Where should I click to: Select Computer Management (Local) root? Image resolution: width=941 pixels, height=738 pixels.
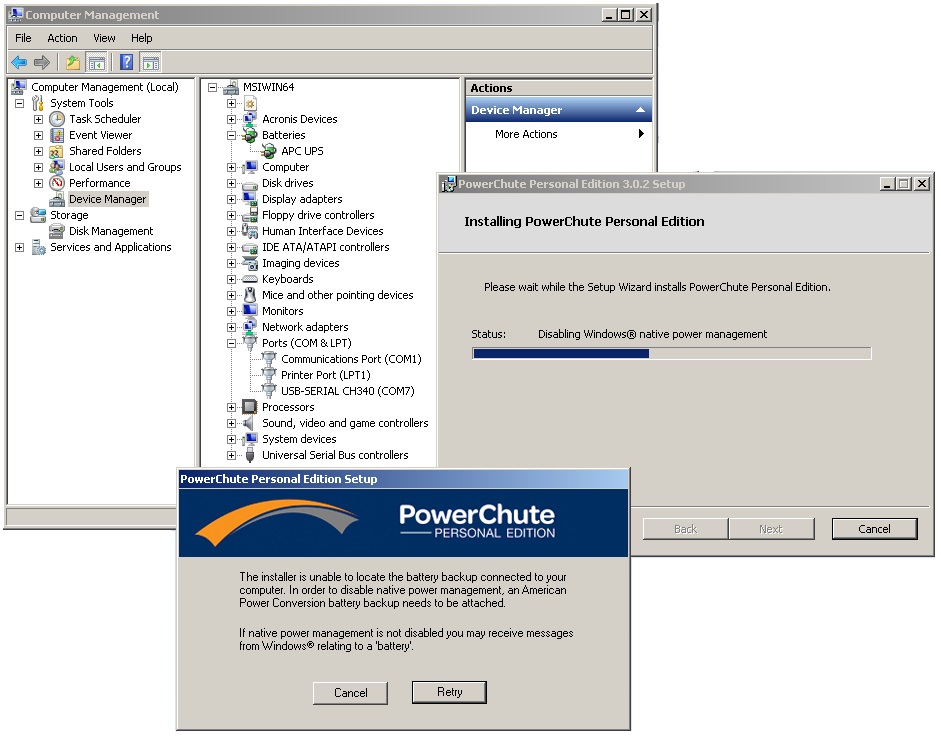[104, 87]
